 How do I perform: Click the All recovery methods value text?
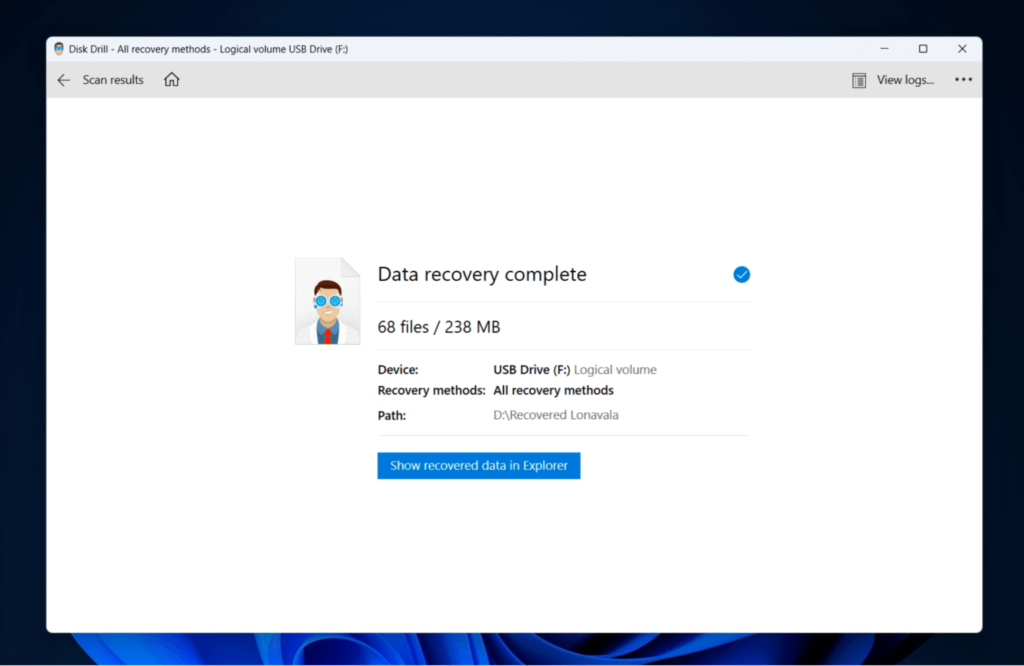[x=553, y=391]
